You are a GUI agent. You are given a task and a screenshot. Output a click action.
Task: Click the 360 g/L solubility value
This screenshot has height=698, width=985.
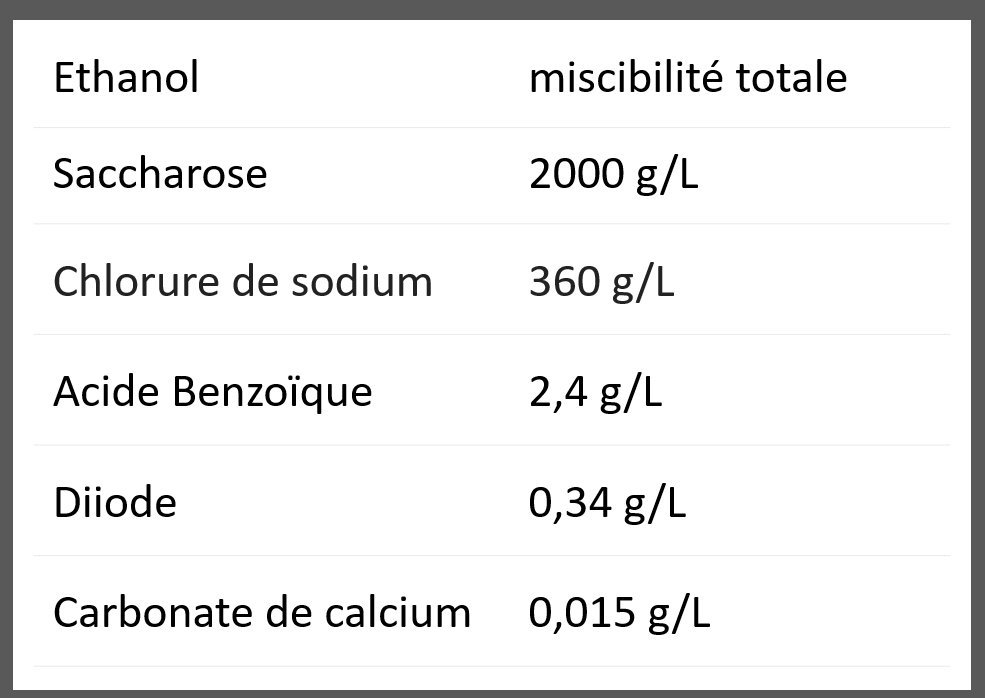coord(602,283)
